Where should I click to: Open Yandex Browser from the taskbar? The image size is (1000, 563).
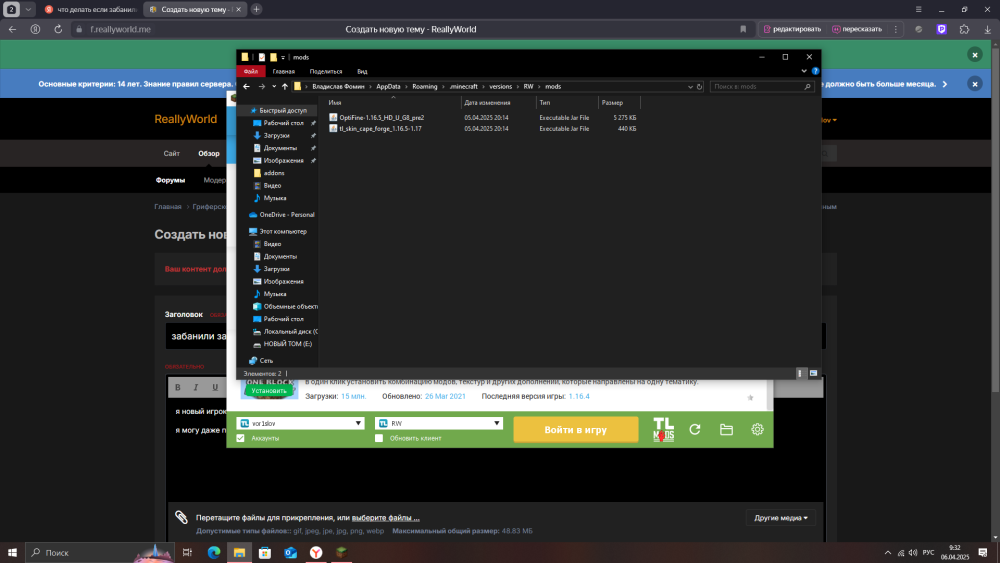click(x=316, y=553)
